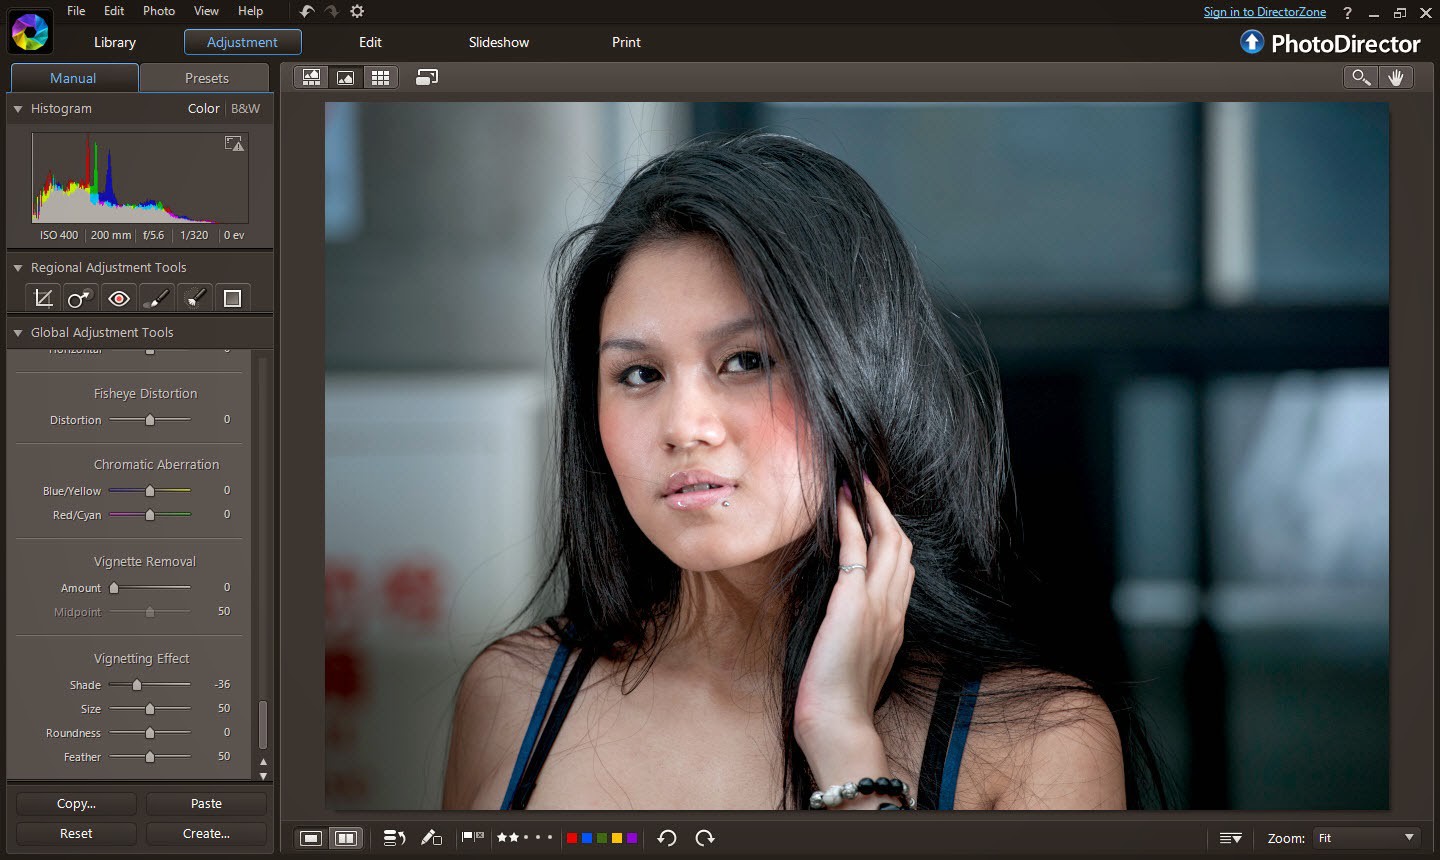Switch to grid browser view icon
The height and width of the screenshot is (860, 1440).
coord(380,77)
